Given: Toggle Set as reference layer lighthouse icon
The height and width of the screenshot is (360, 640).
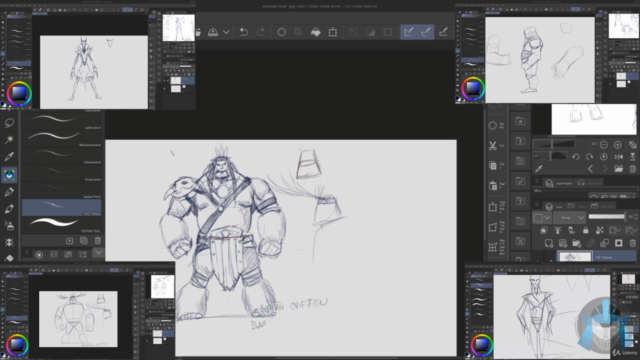Looking at the screenshot, I should coord(558,231).
